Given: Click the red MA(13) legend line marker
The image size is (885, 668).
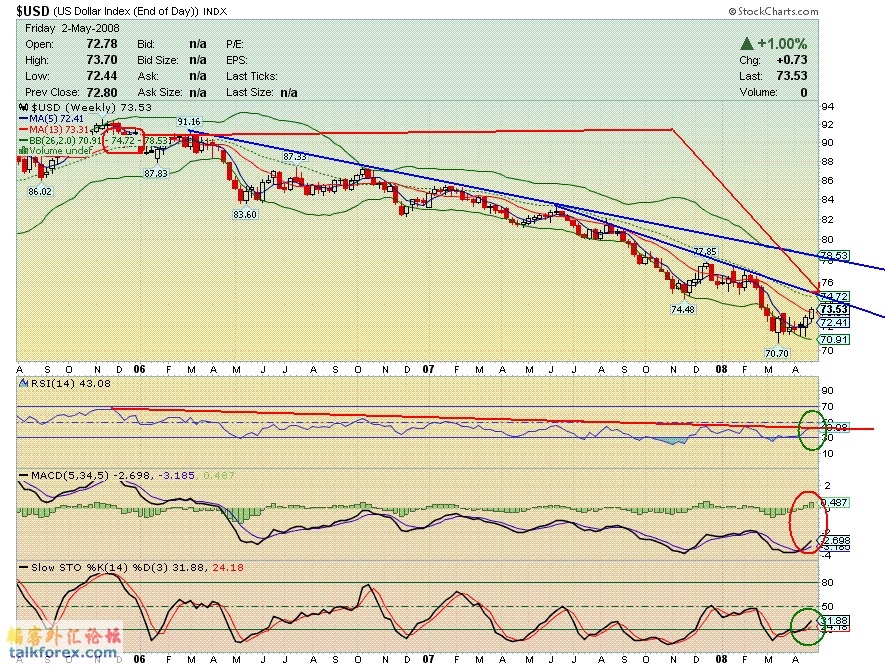Looking at the screenshot, I should click(x=23, y=130).
